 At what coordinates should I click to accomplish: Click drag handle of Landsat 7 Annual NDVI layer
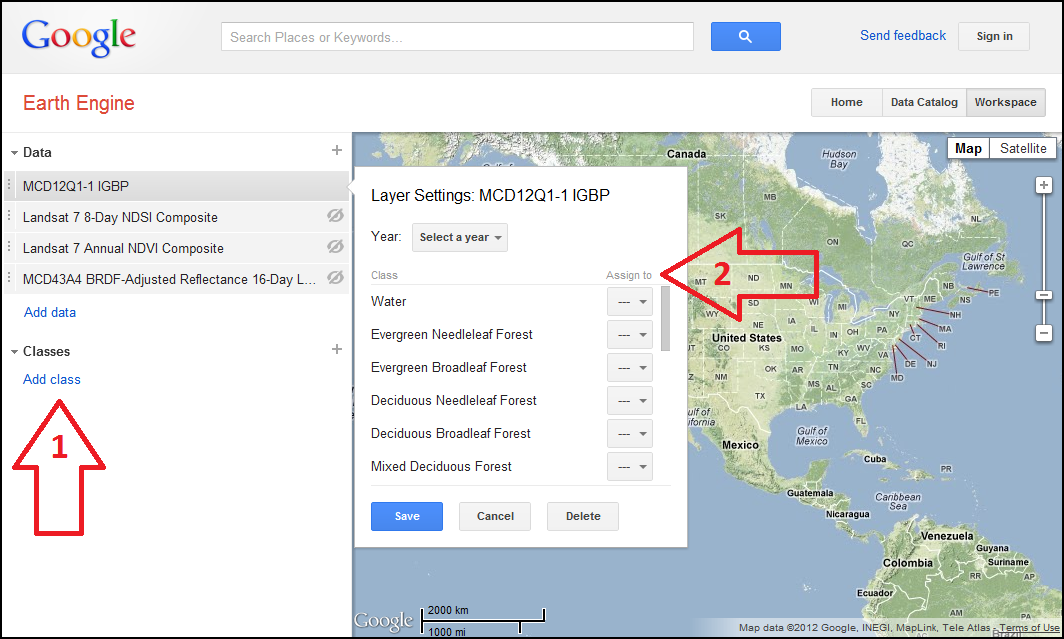click(x=9, y=248)
